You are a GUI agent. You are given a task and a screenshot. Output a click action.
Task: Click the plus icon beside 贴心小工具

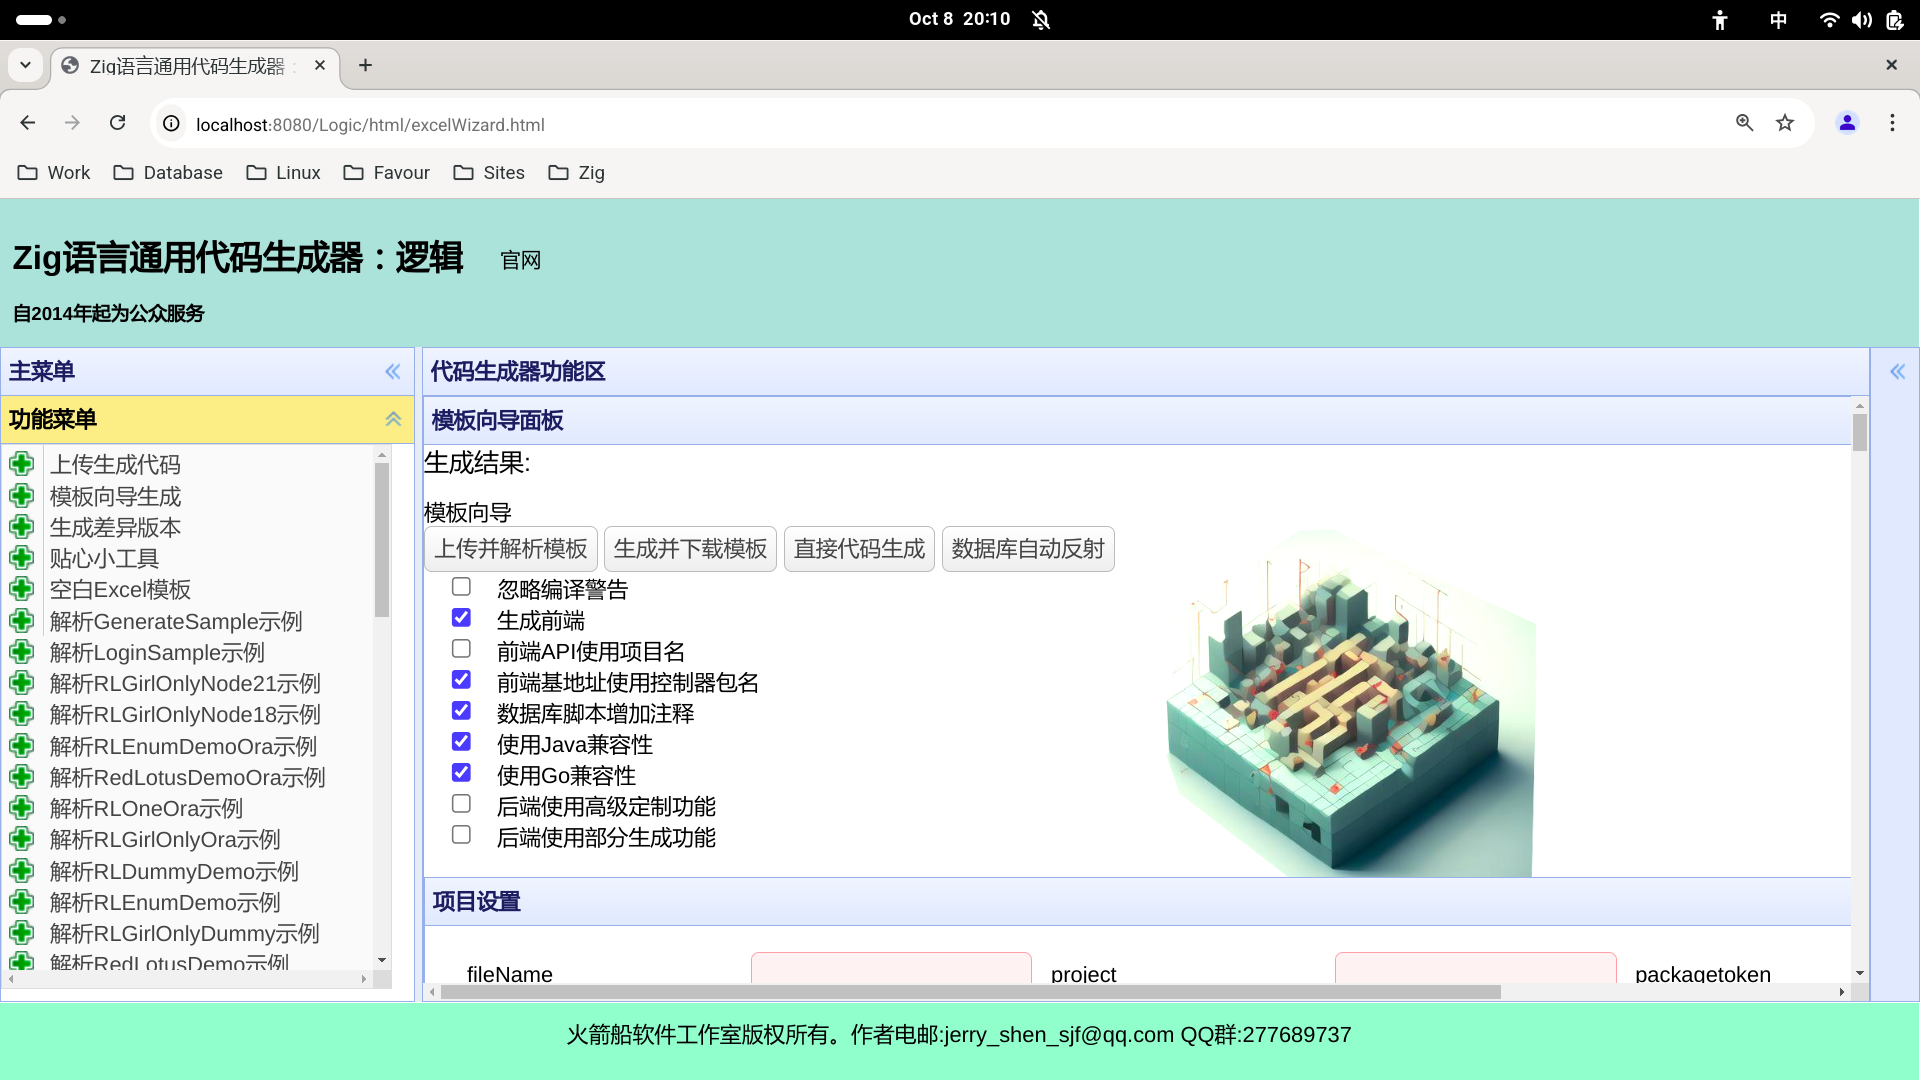pyautogui.click(x=22, y=558)
